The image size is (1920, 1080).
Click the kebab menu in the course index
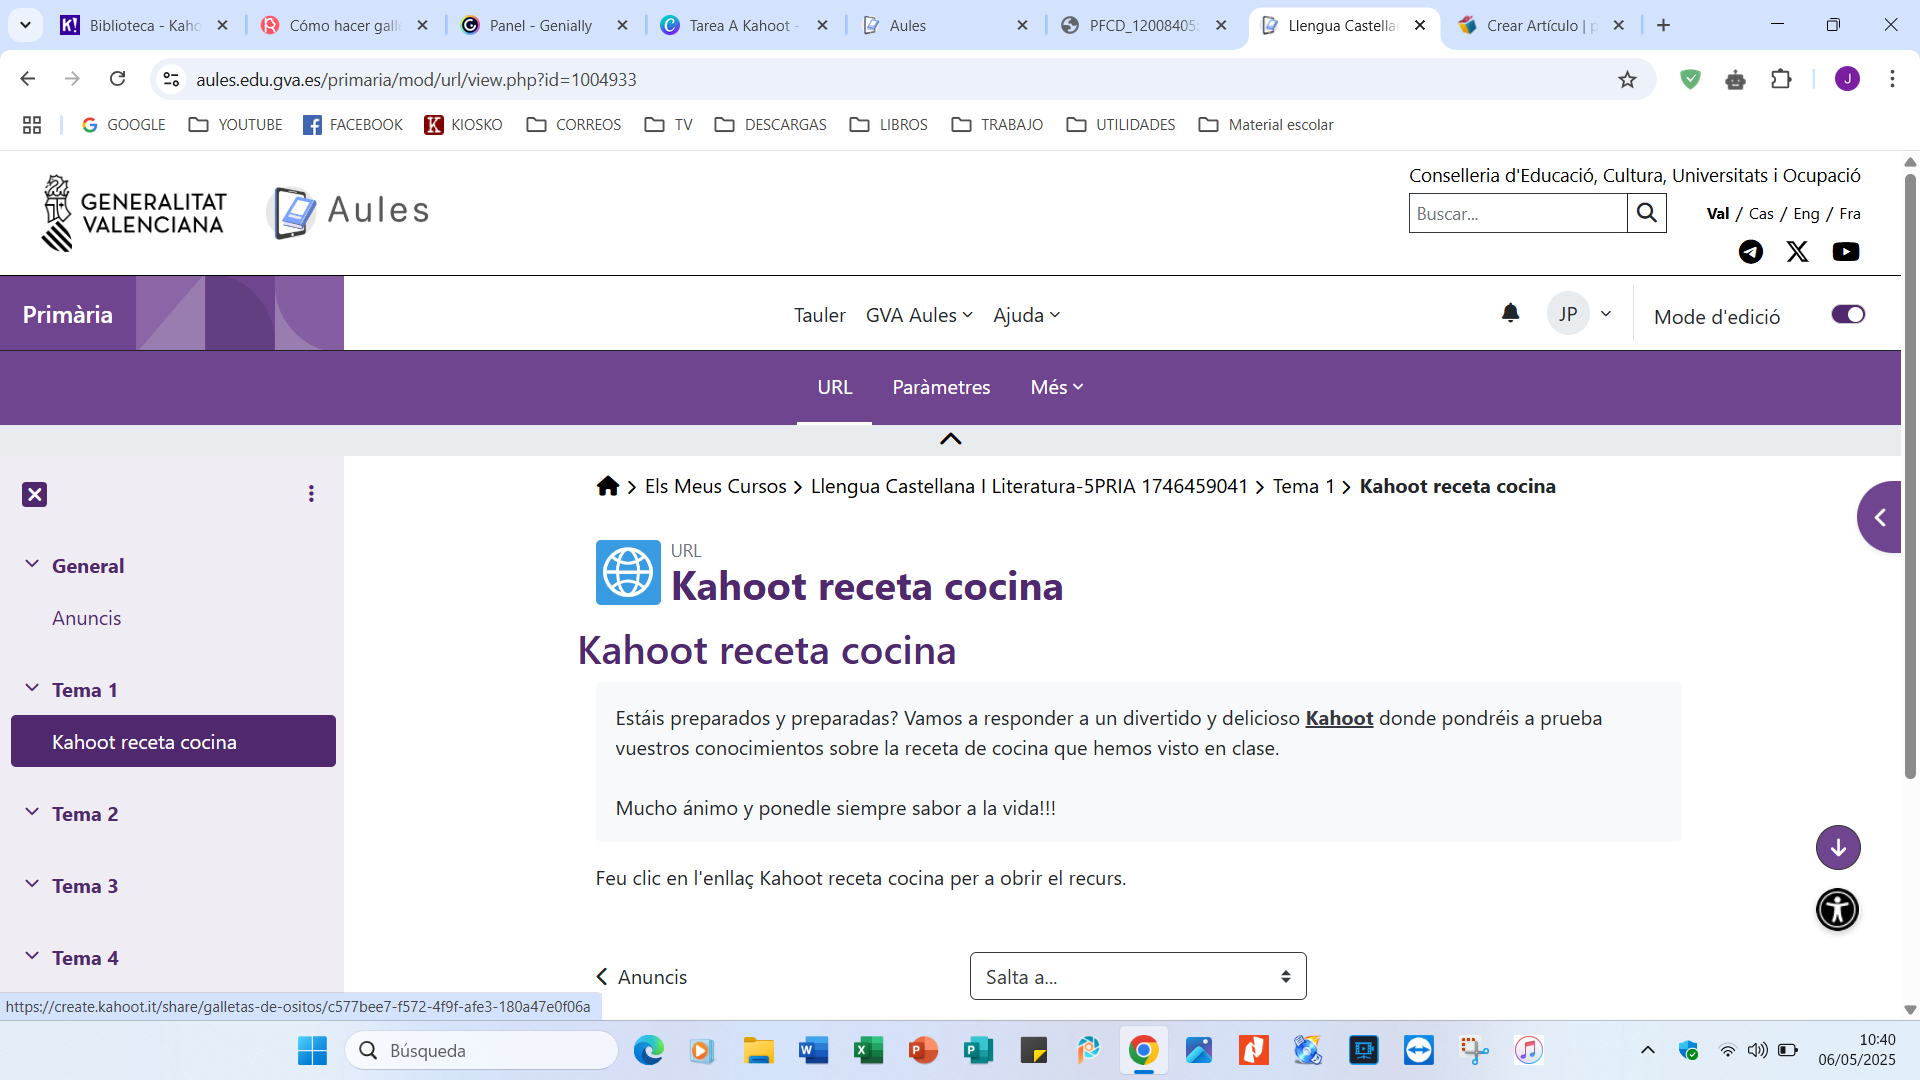tap(311, 493)
